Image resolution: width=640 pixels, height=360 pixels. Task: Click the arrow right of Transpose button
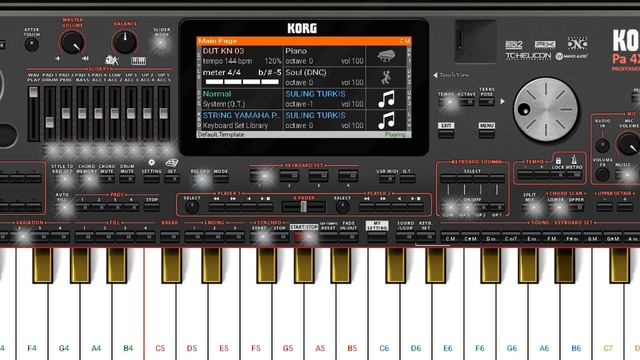click(502, 101)
